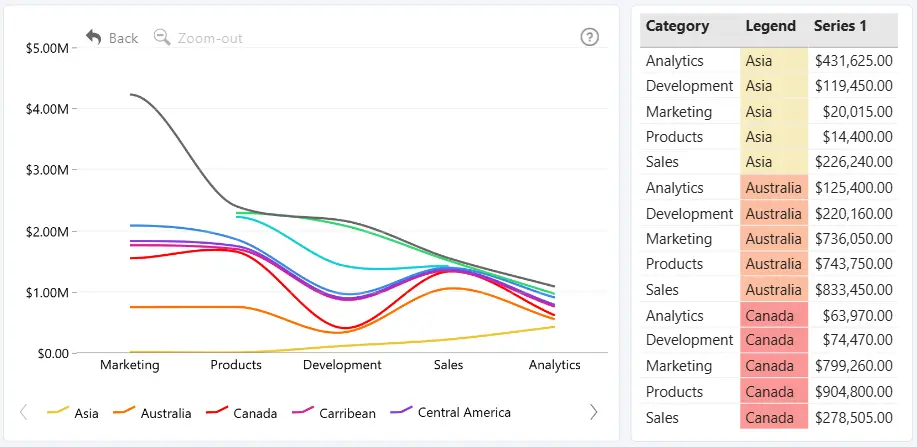This screenshot has height=447, width=917.
Task: Click the $4.00M y-axis label
Action: point(47,109)
